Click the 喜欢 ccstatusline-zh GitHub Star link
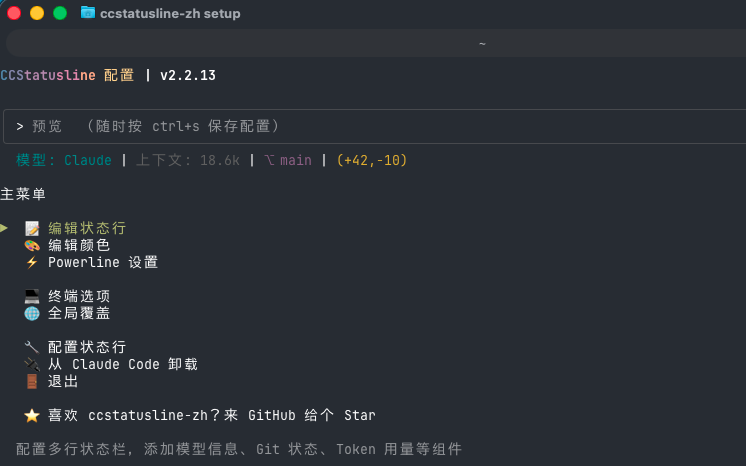 pyautogui.click(x=212, y=416)
